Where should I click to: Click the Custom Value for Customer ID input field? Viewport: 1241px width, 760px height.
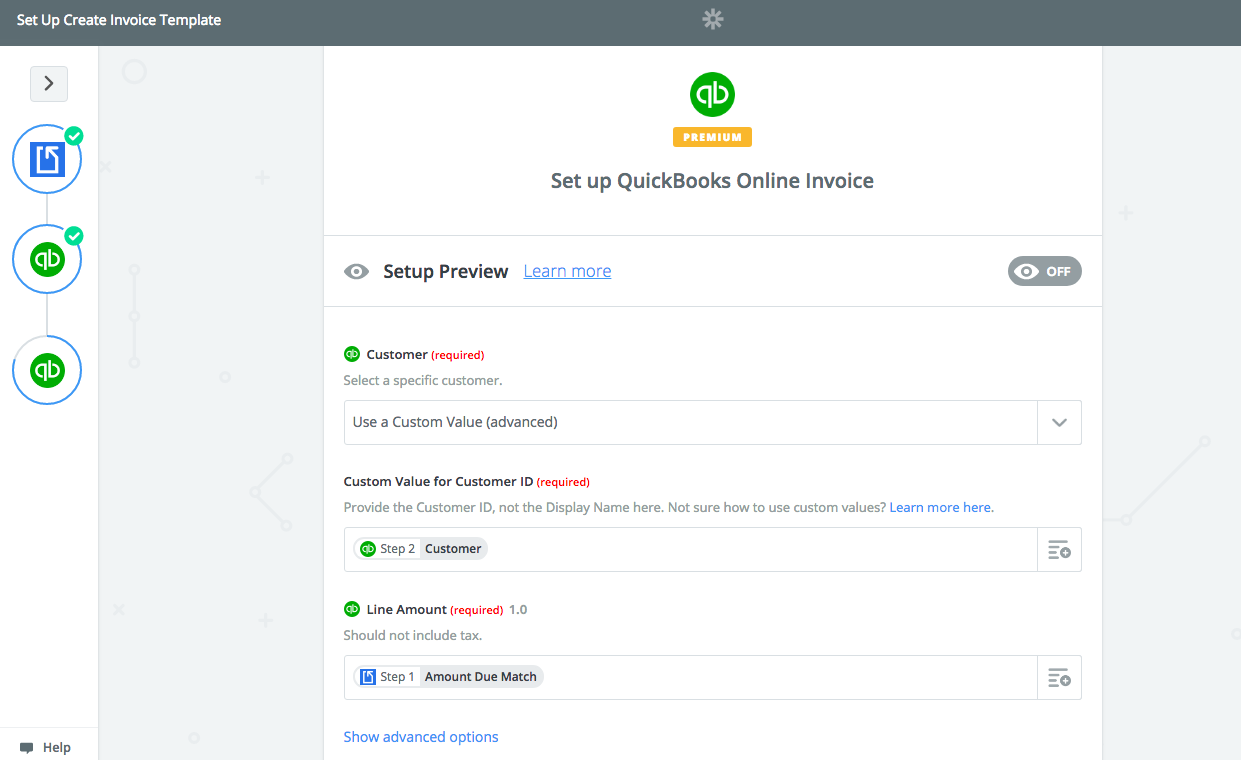pyautogui.click(x=691, y=550)
